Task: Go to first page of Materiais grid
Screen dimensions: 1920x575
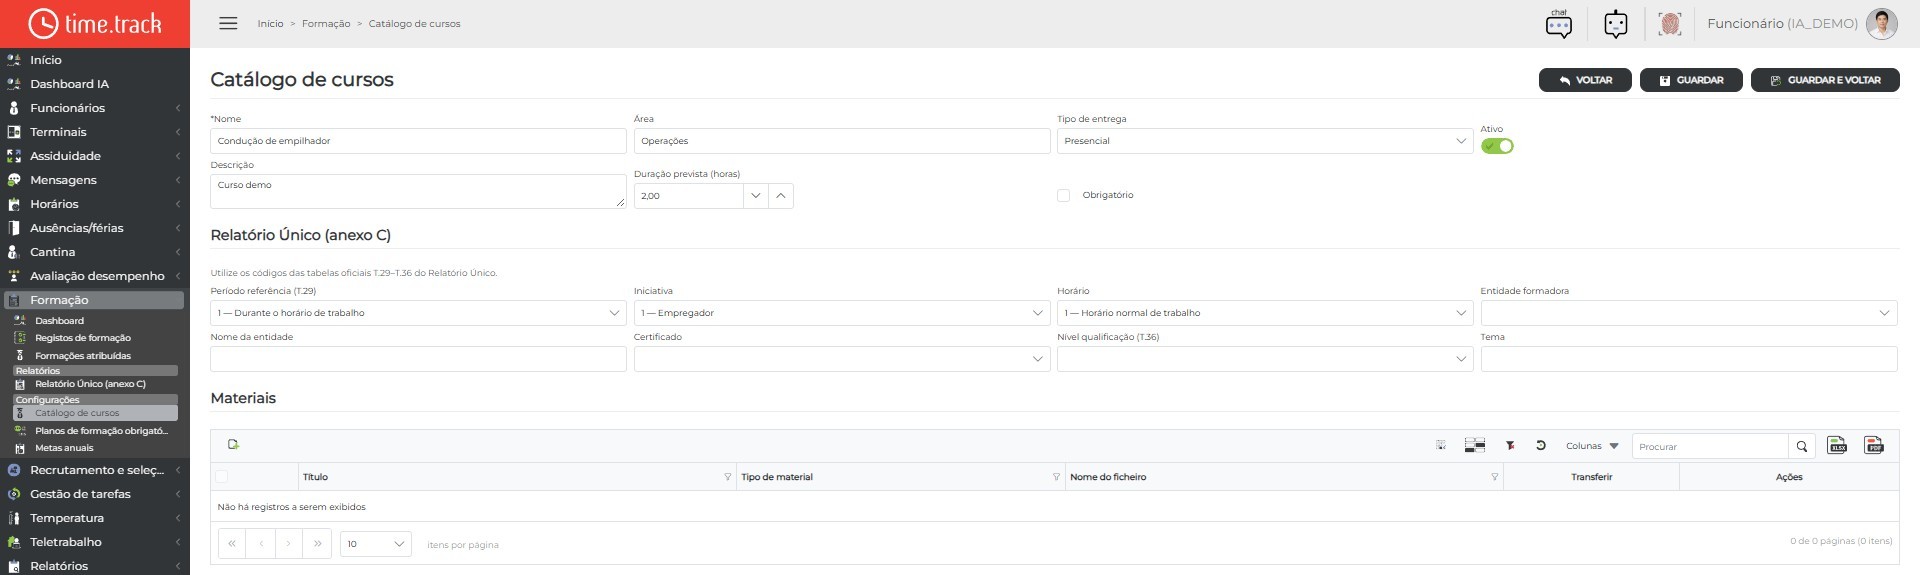Action: [x=232, y=544]
